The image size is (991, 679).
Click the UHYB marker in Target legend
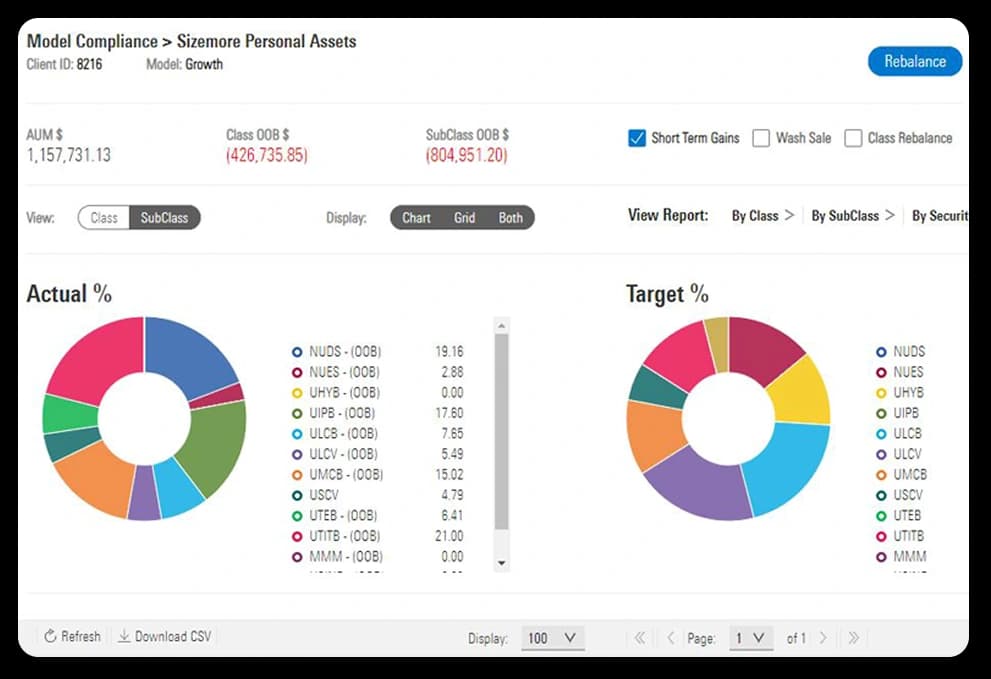[881, 393]
